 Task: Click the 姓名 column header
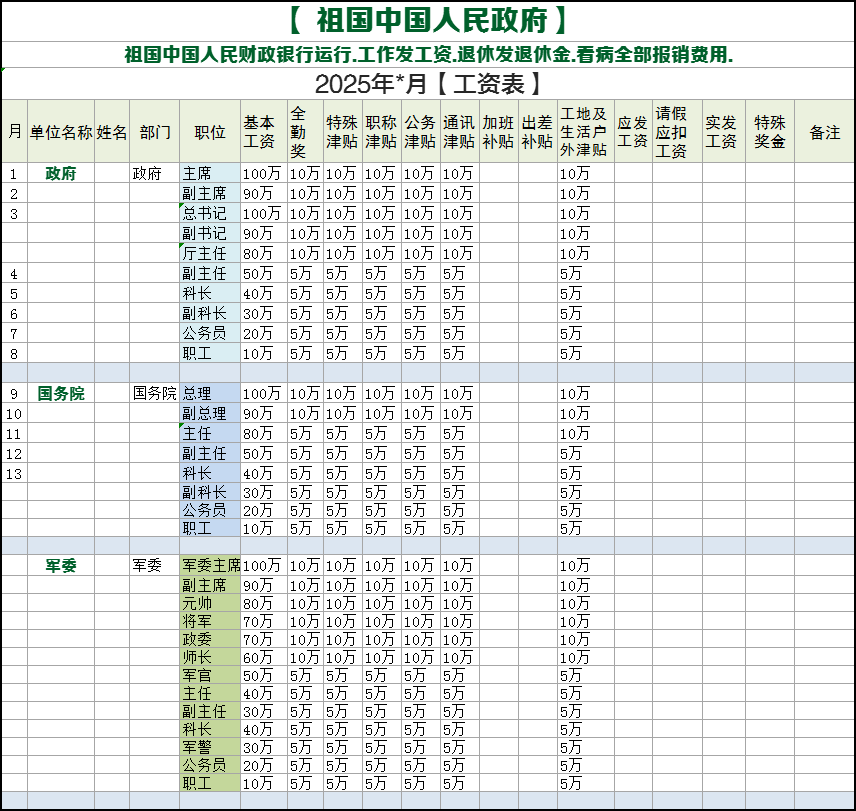[112, 132]
